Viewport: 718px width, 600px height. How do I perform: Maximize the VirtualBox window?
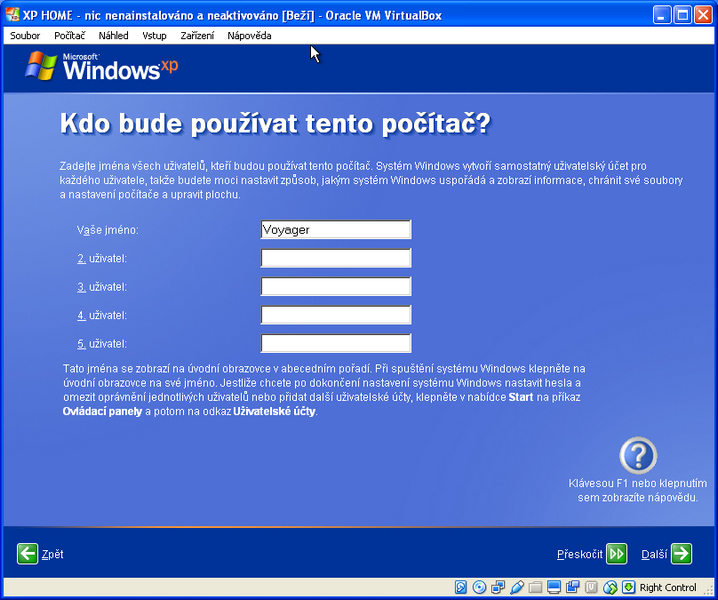click(x=682, y=15)
